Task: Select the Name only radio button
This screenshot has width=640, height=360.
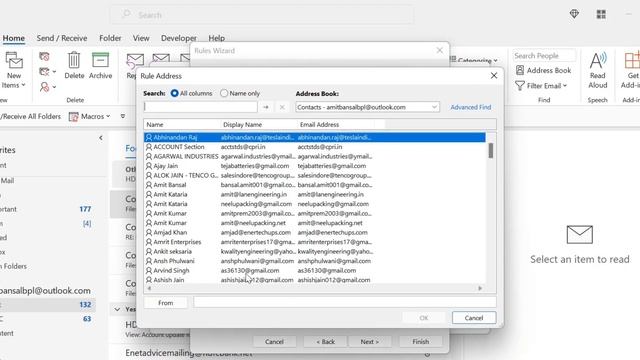Action: [x=224, y=93]
